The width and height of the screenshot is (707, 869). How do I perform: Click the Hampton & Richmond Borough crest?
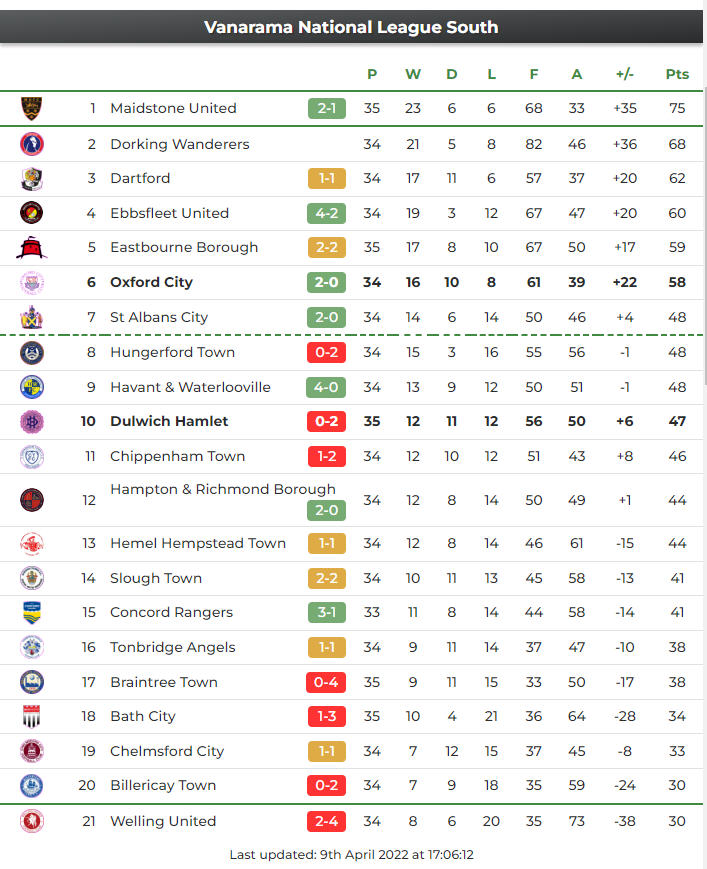[32, 500]
